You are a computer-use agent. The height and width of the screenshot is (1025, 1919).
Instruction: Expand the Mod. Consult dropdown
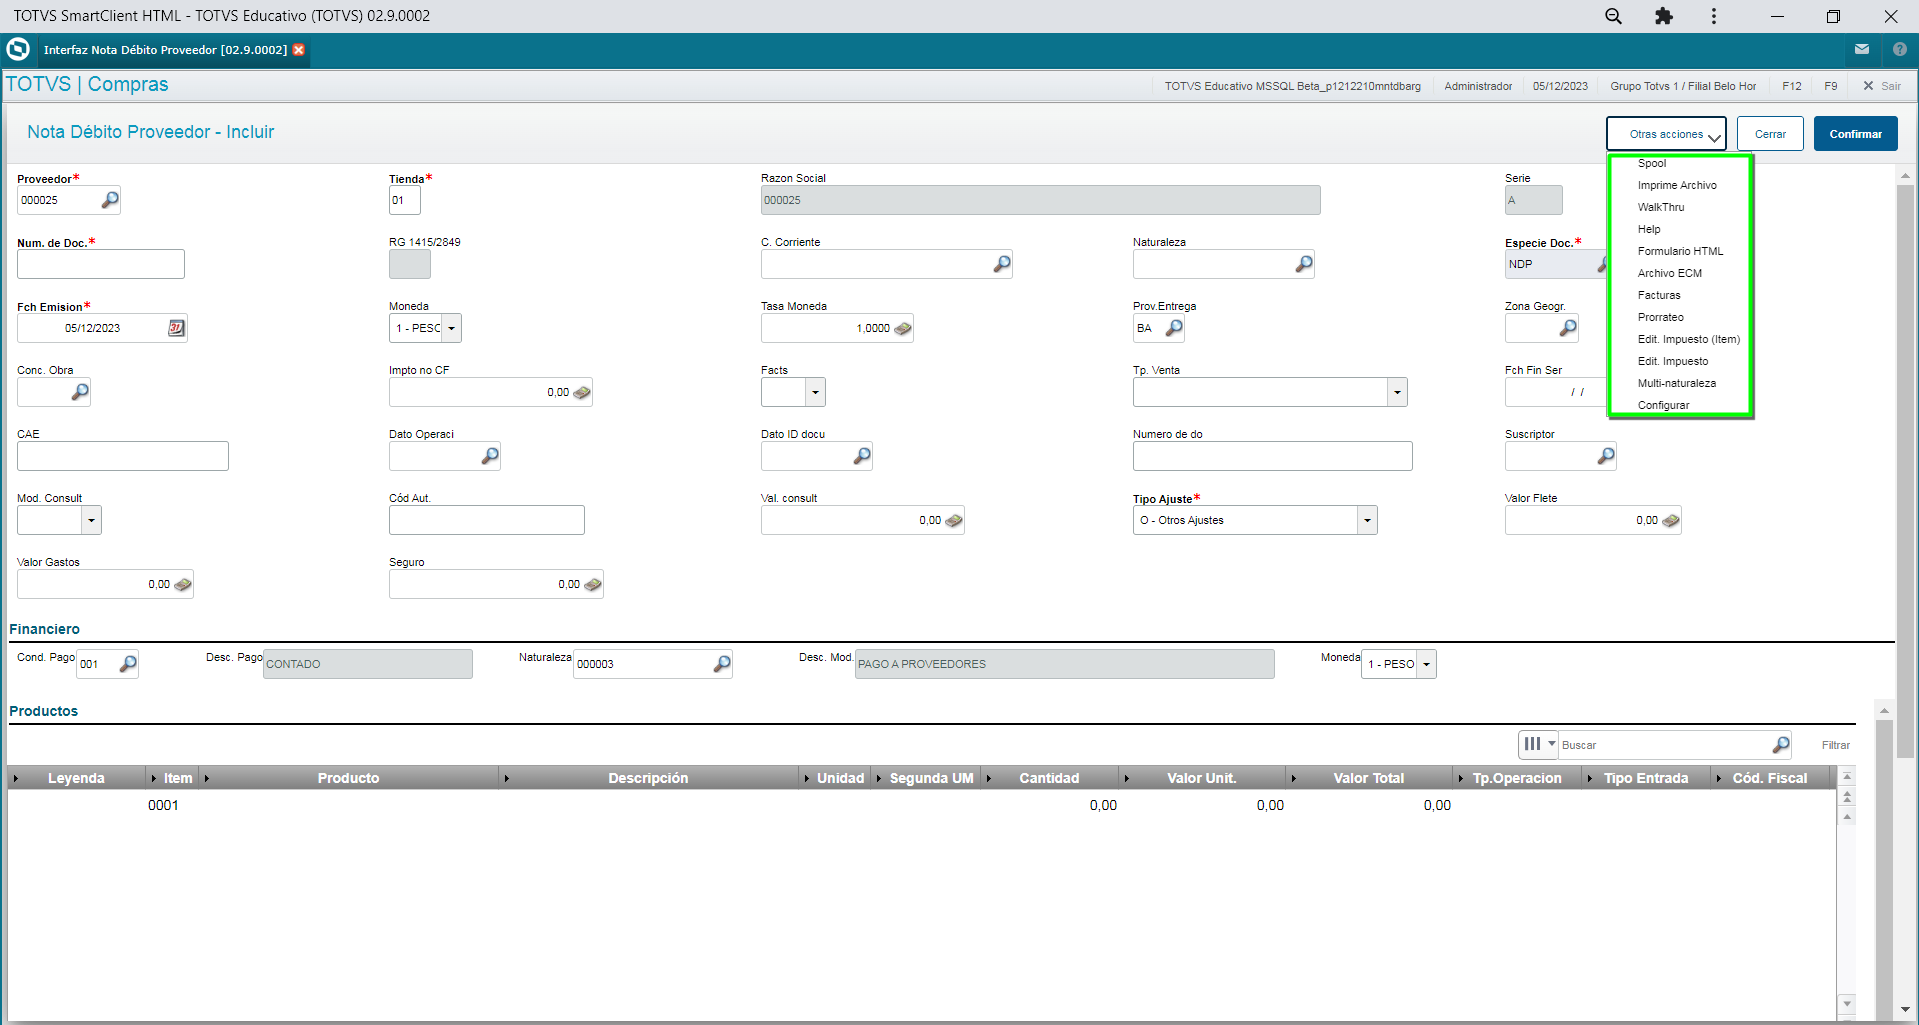[92, 520]
